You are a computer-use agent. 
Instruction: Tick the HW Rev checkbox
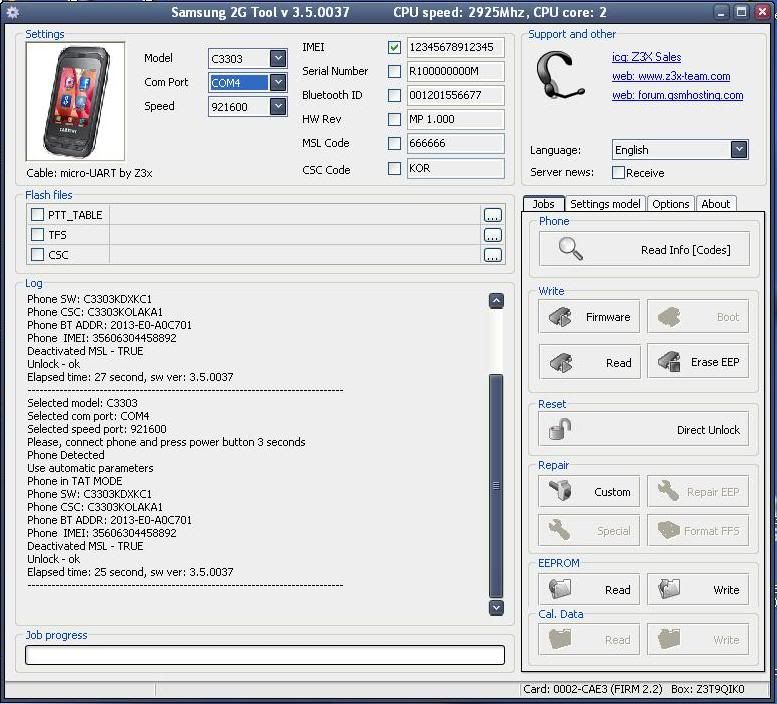(394, 119)
